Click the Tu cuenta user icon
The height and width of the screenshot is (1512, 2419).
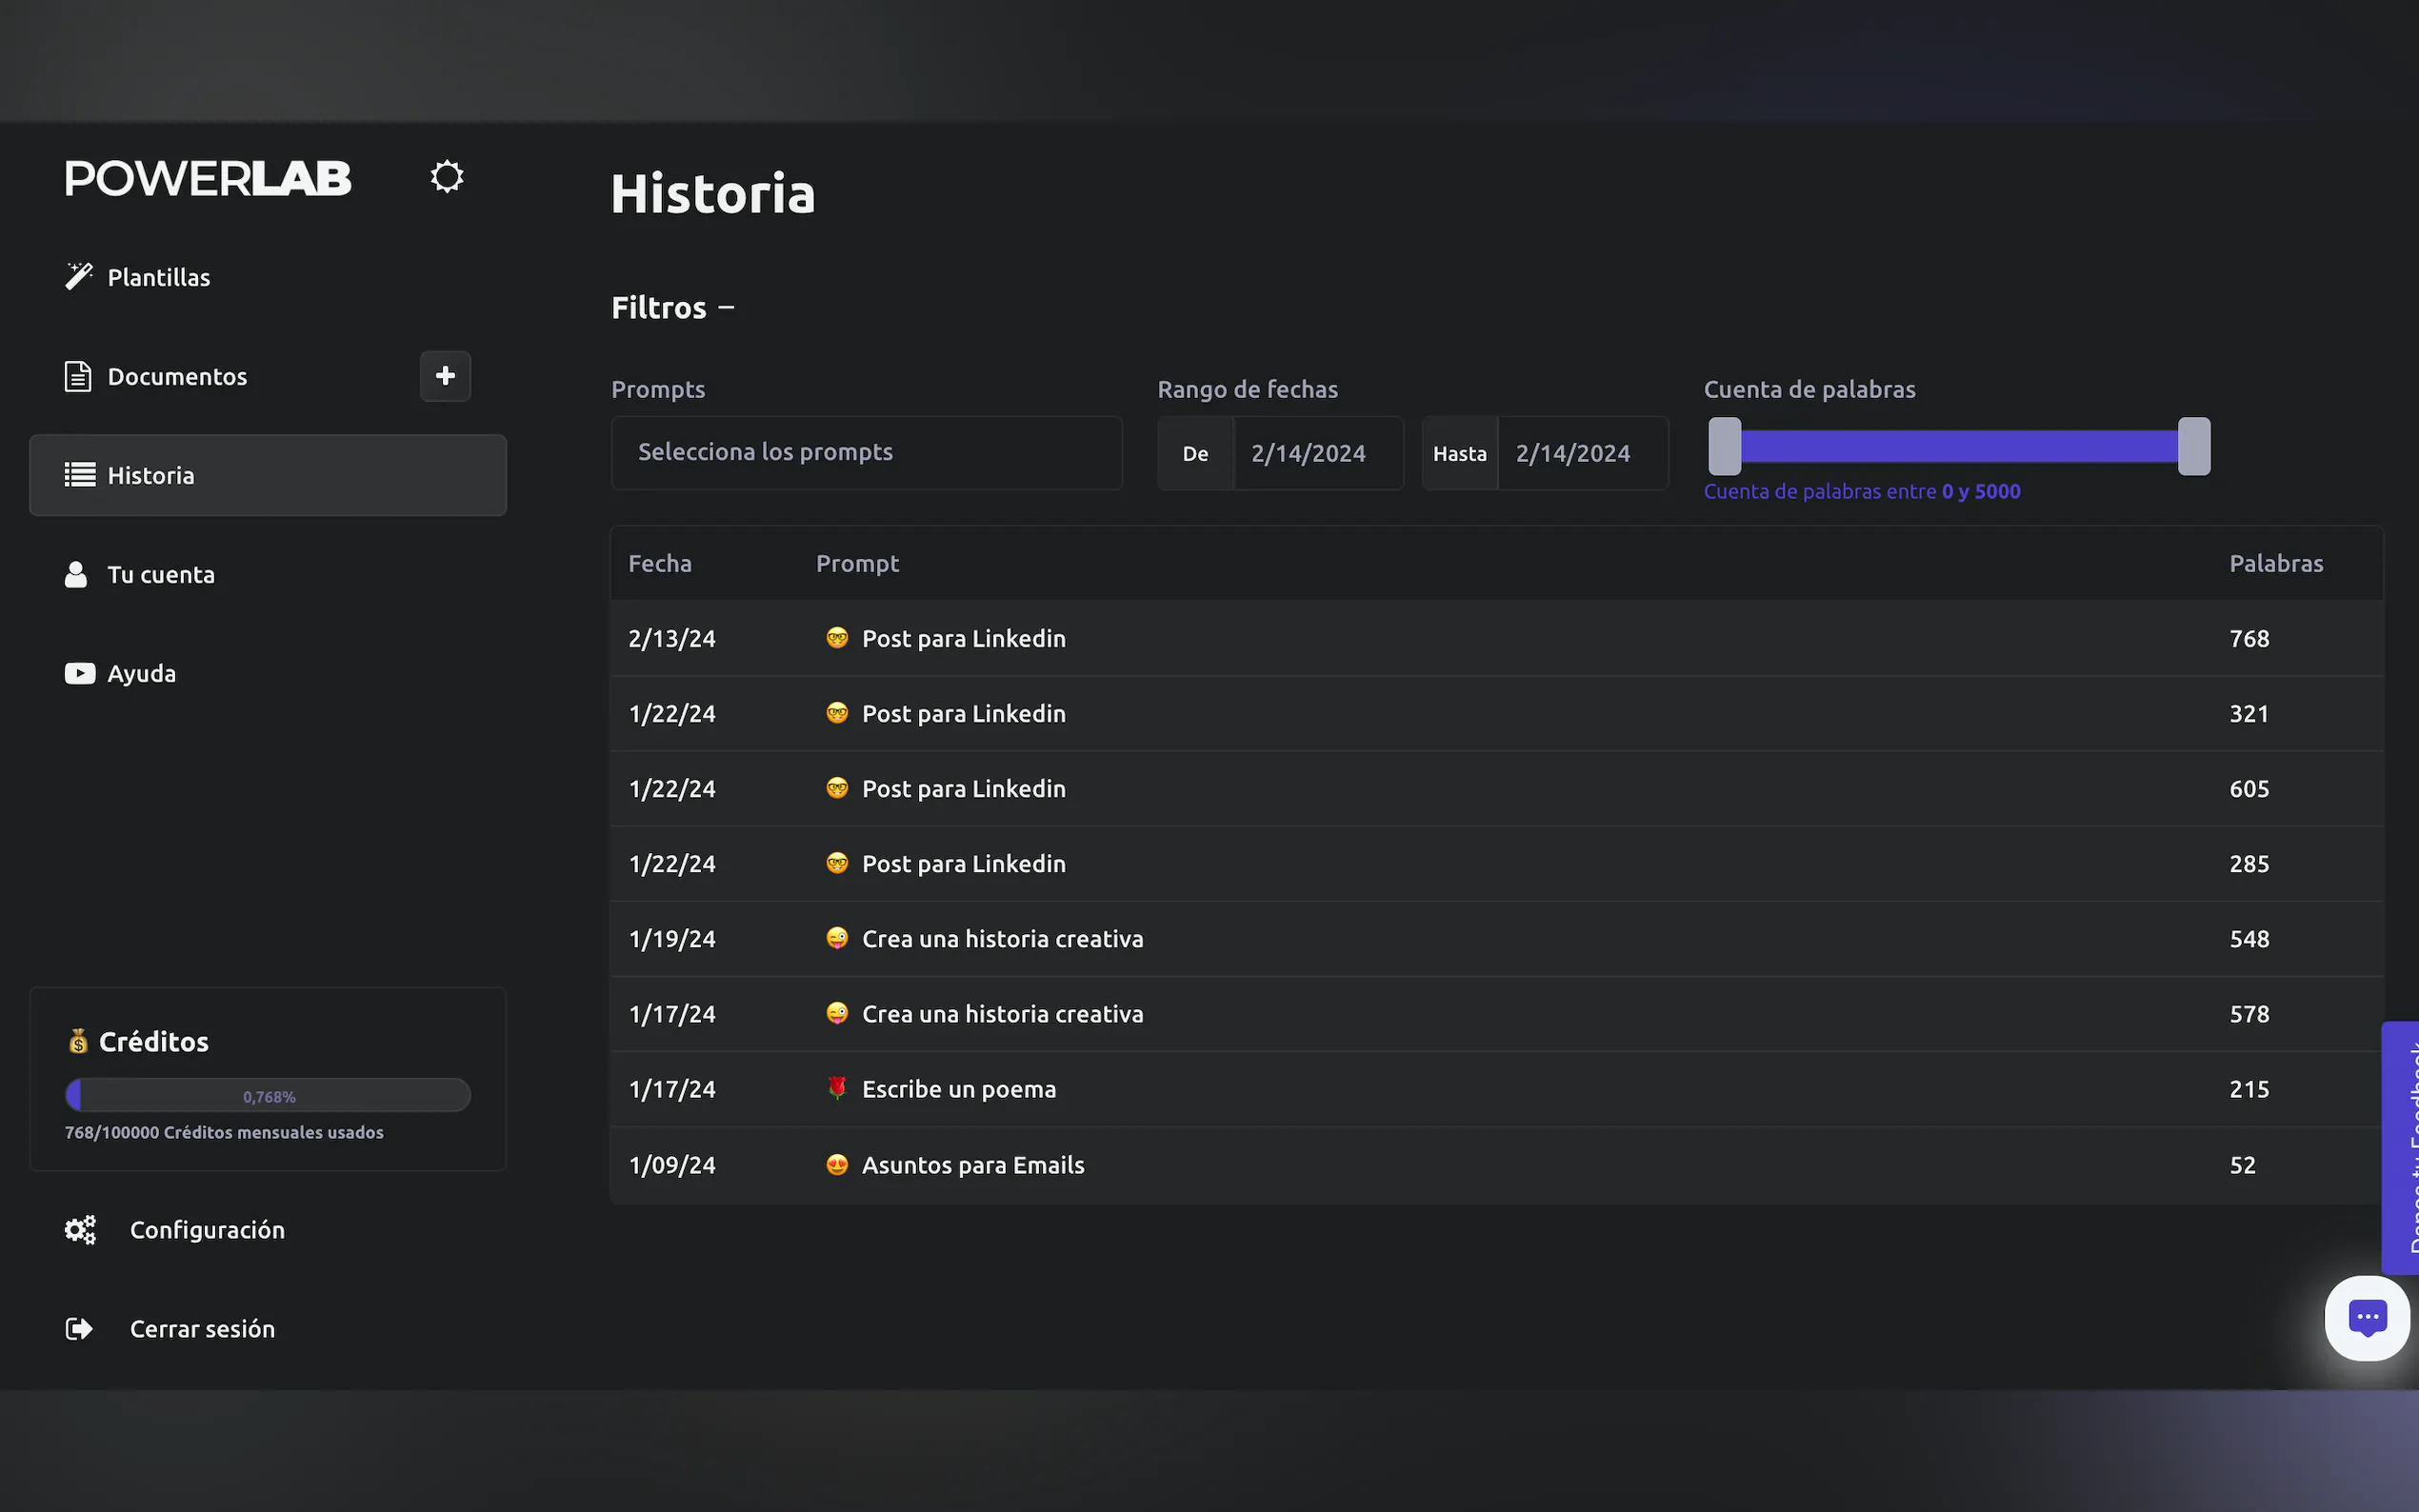pyautogui.click(x=76, y=575)
